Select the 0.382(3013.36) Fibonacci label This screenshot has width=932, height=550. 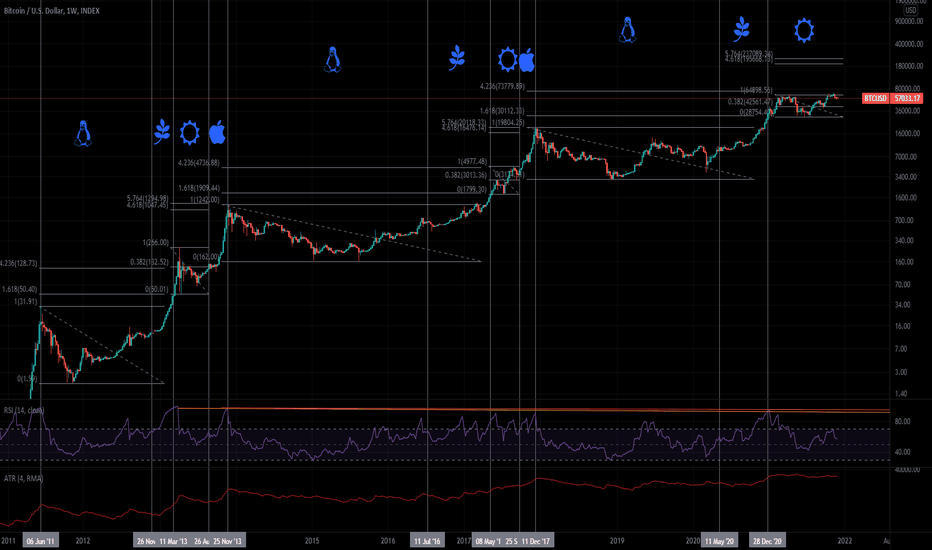click(465, 175)
